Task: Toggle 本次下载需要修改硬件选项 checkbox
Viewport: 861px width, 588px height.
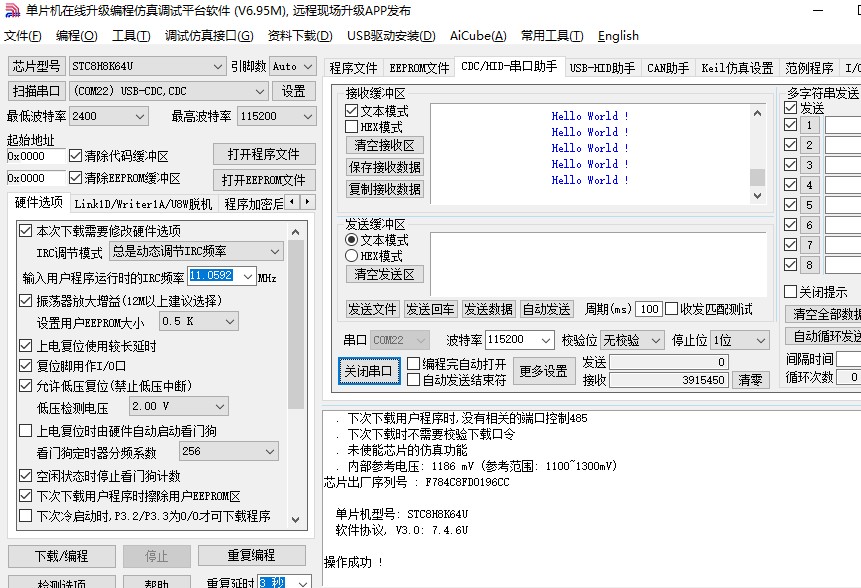Action: [x=25, y=231]
